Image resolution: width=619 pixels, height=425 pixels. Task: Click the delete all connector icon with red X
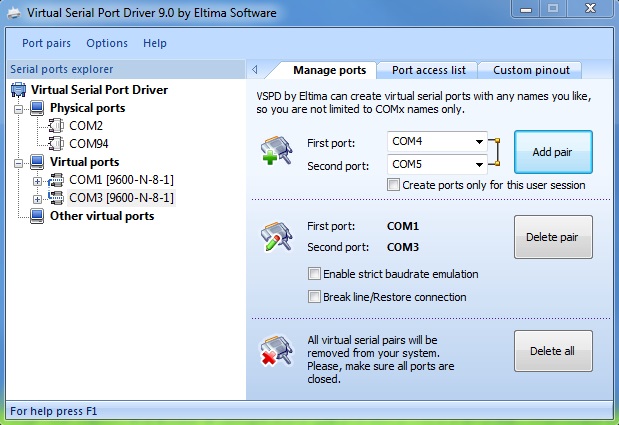click(276, 351)
